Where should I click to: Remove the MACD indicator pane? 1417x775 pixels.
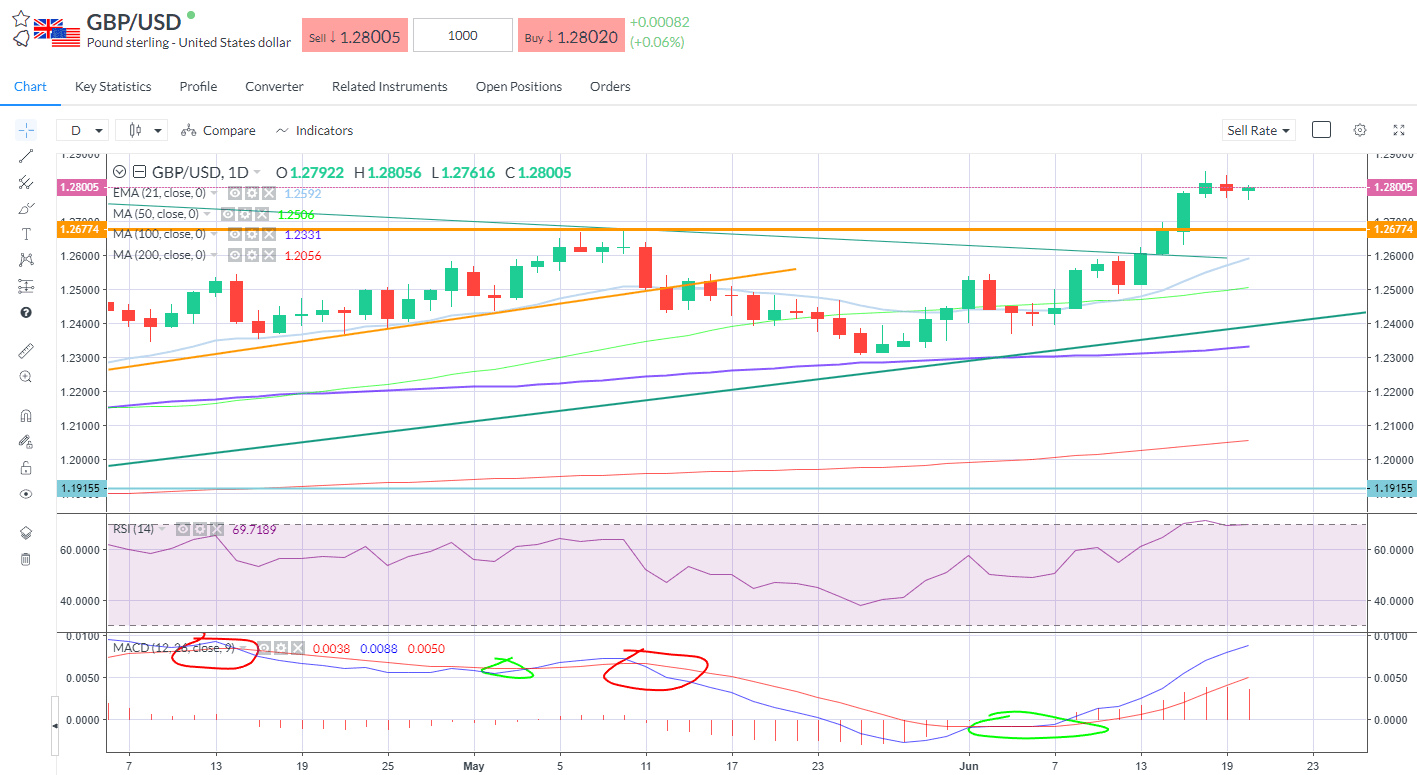pos(298,648)
